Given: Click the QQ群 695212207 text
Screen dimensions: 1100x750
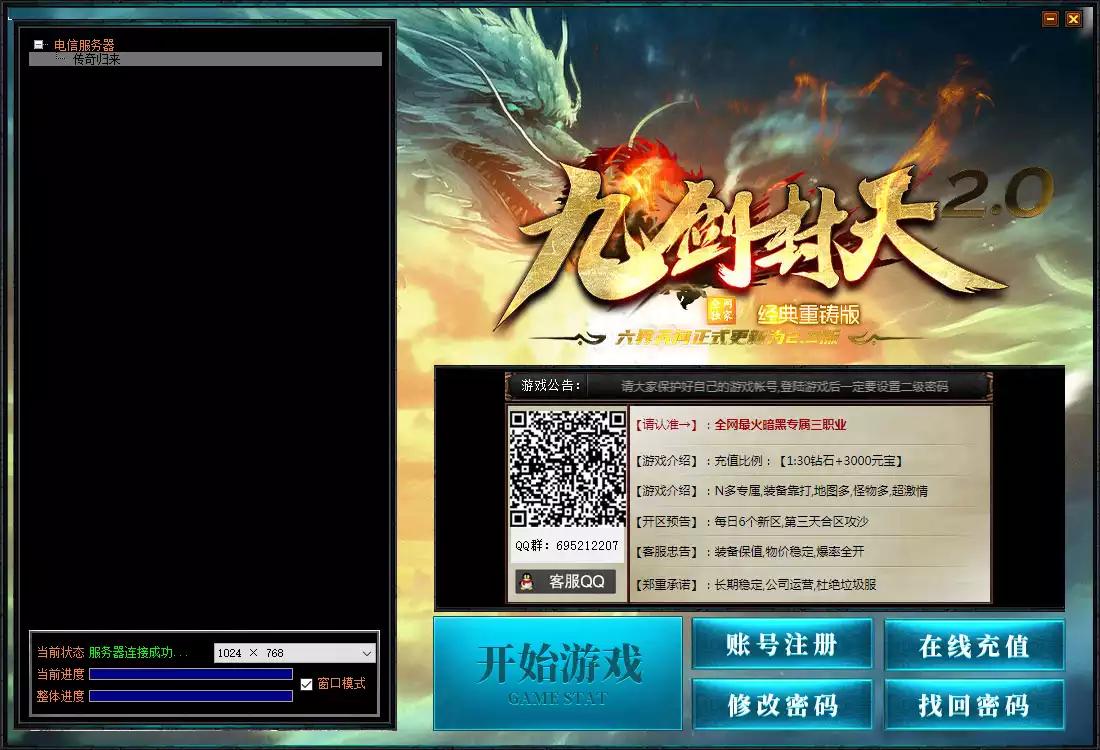Looking at the screenshot, I should [x=567, y=545].
